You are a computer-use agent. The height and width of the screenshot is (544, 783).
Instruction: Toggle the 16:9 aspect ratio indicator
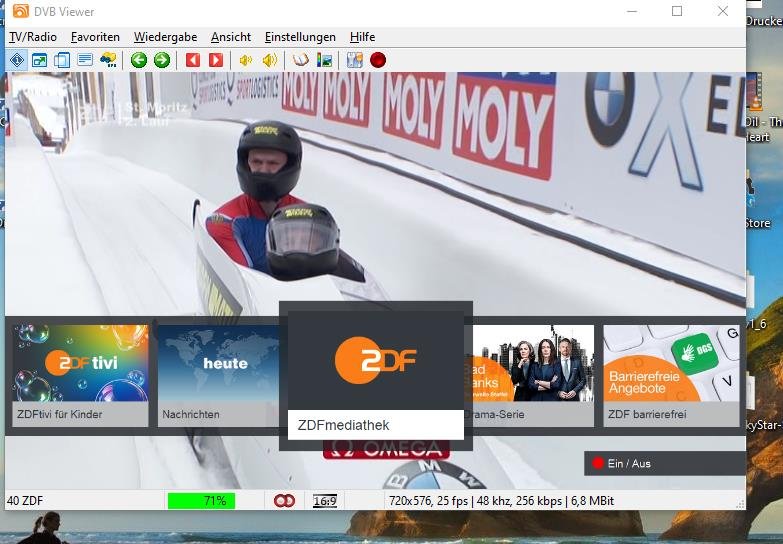pyautogui.click(x=325, y=501)
